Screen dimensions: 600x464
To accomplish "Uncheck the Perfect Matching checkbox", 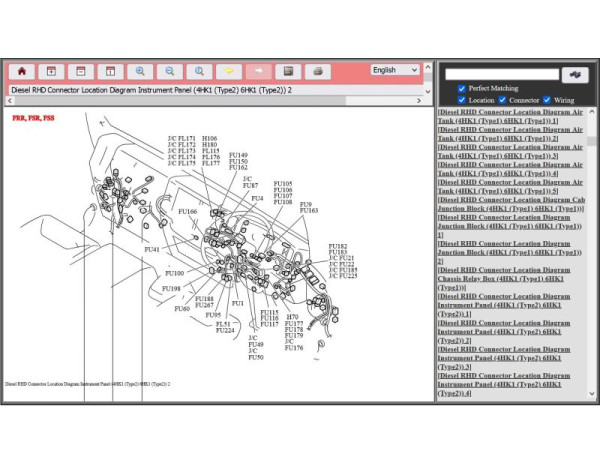I will (x=461, y=88).
